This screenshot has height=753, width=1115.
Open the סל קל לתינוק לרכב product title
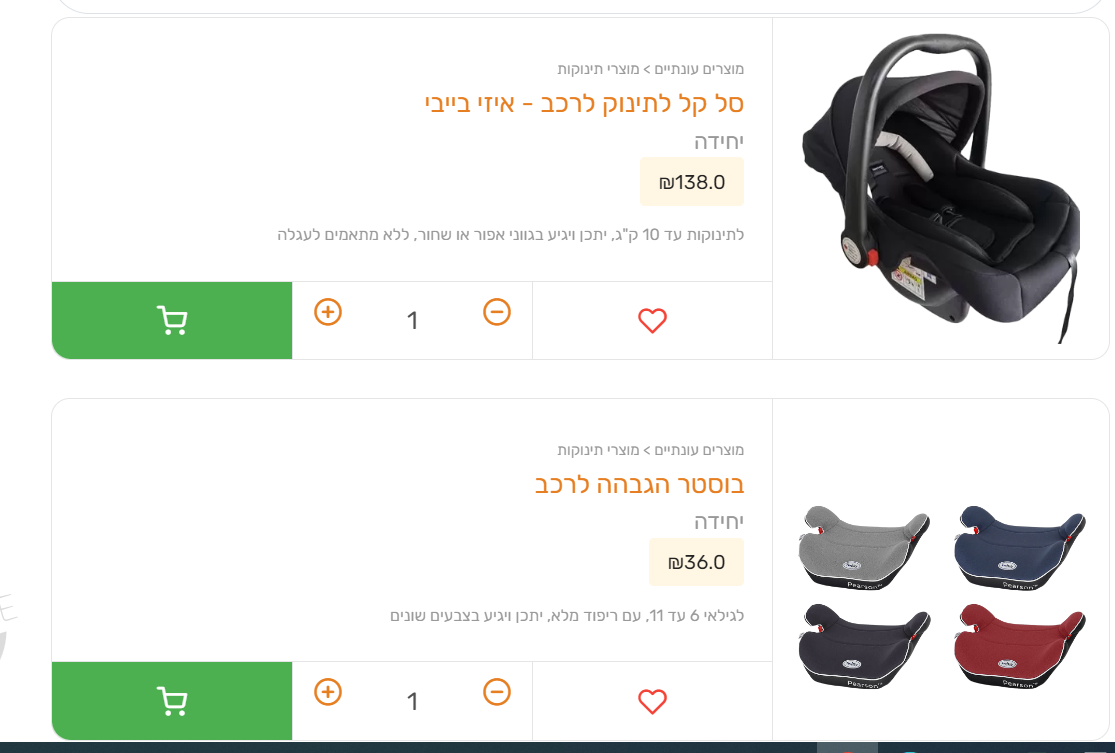point(585,104)
